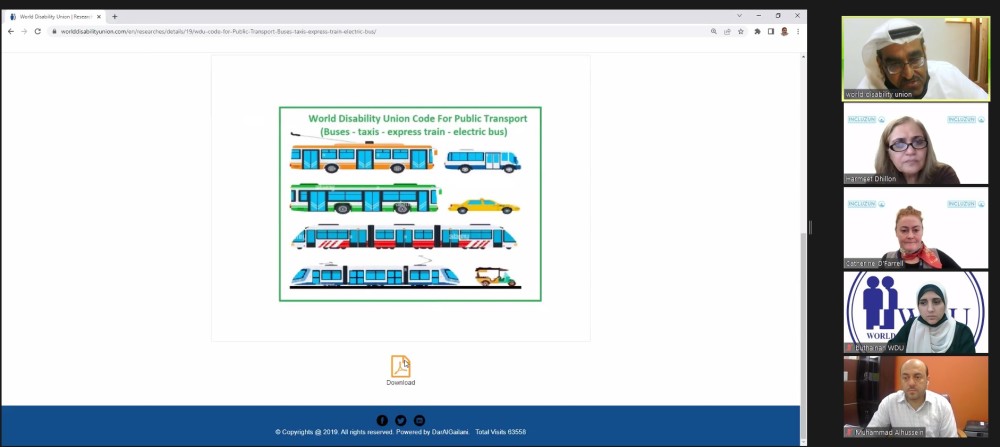The height and width of the screenshot is (447, 1000).
Task: Open the Chrome profile avatar
Action: (784, 31)
